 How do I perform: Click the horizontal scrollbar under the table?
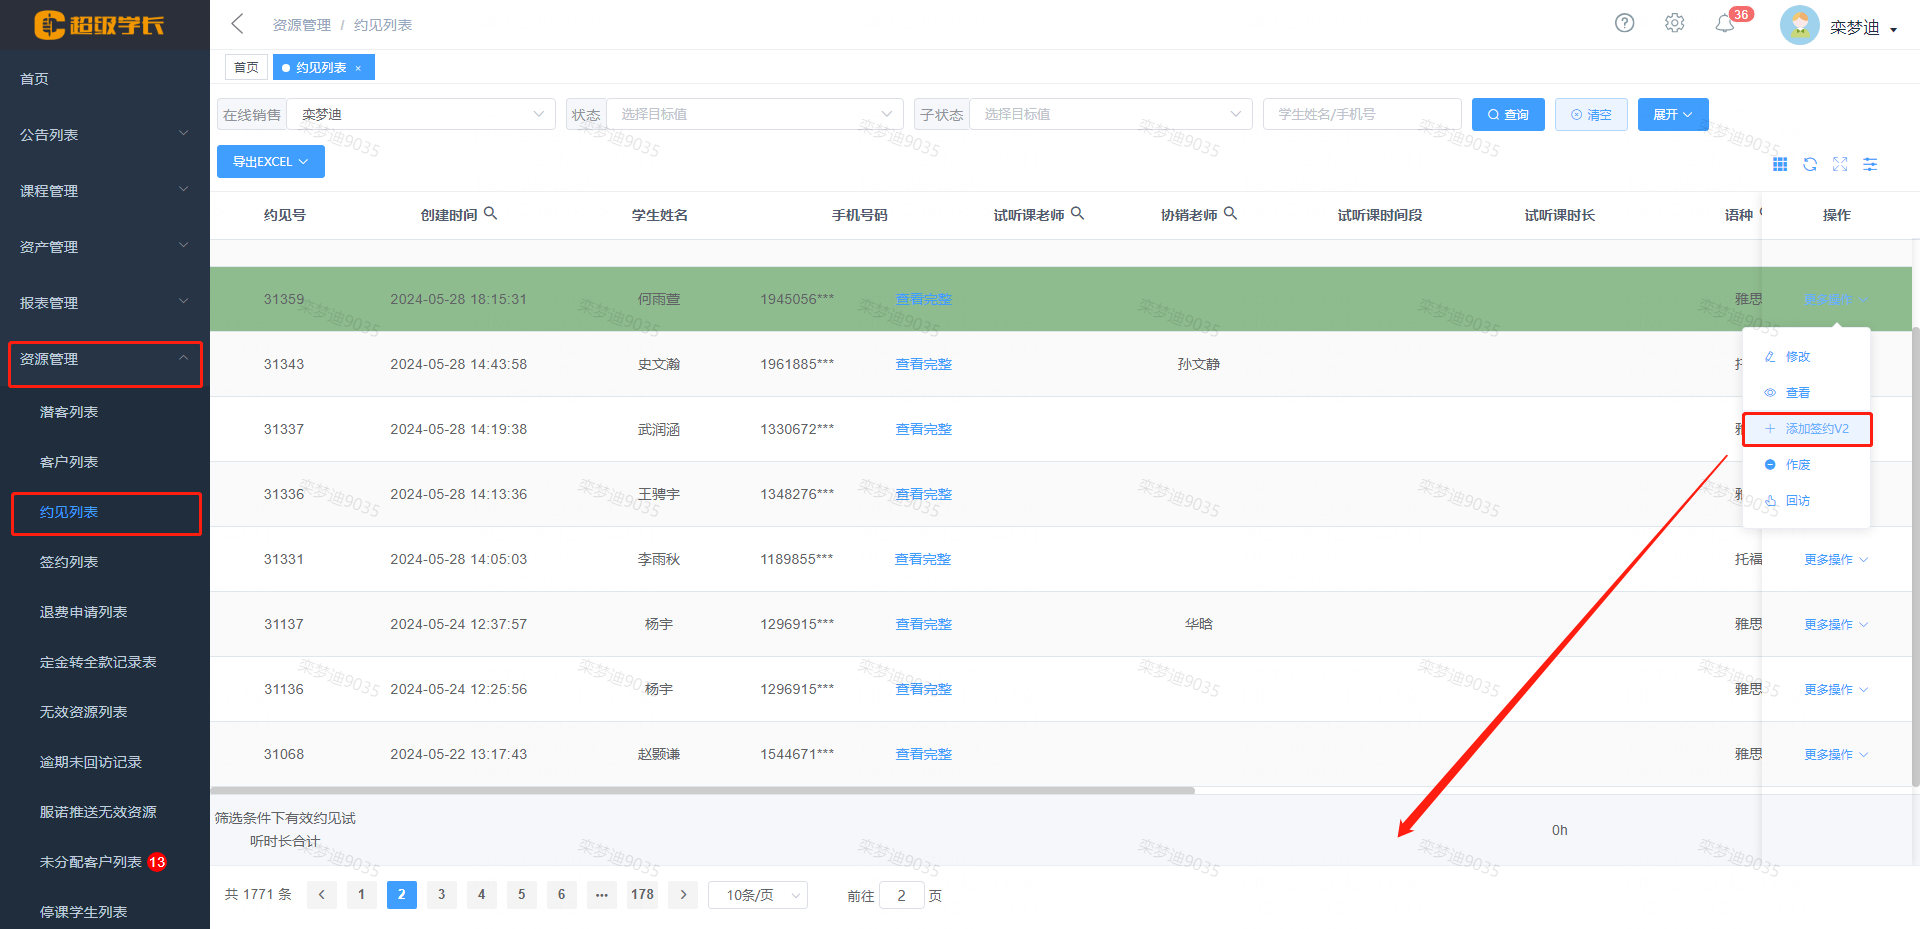tap(702, 790)
